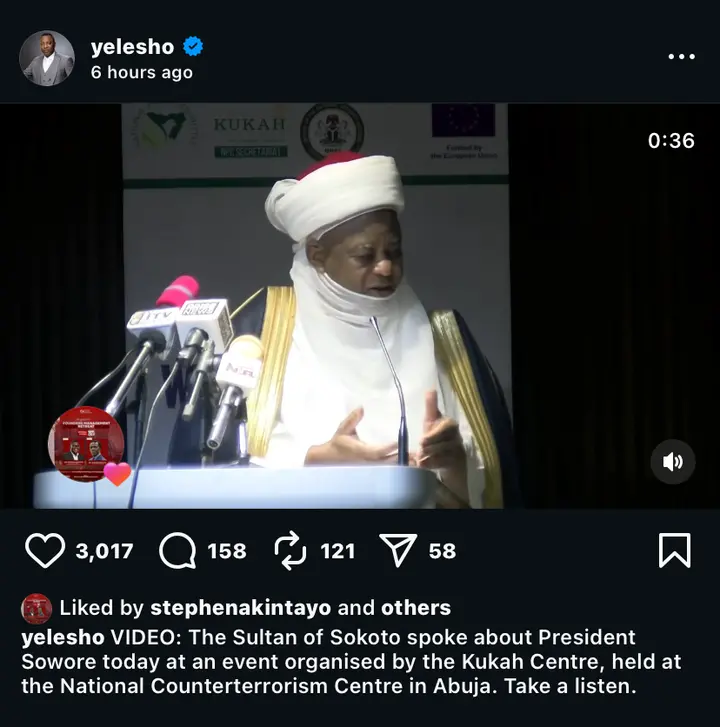View the 3,017 likes count
Image resolution: width=720 pixels, height=727 pixels.
pyautogui.click(x=104, y=551)
